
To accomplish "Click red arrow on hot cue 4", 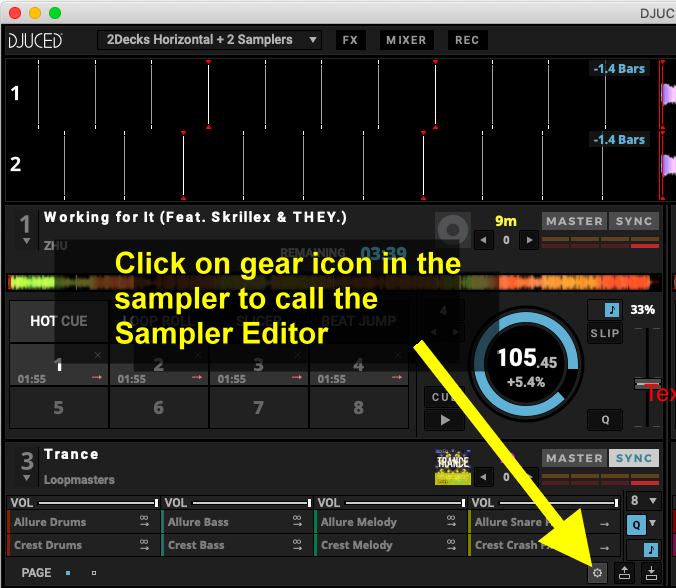I will (397, 377).
